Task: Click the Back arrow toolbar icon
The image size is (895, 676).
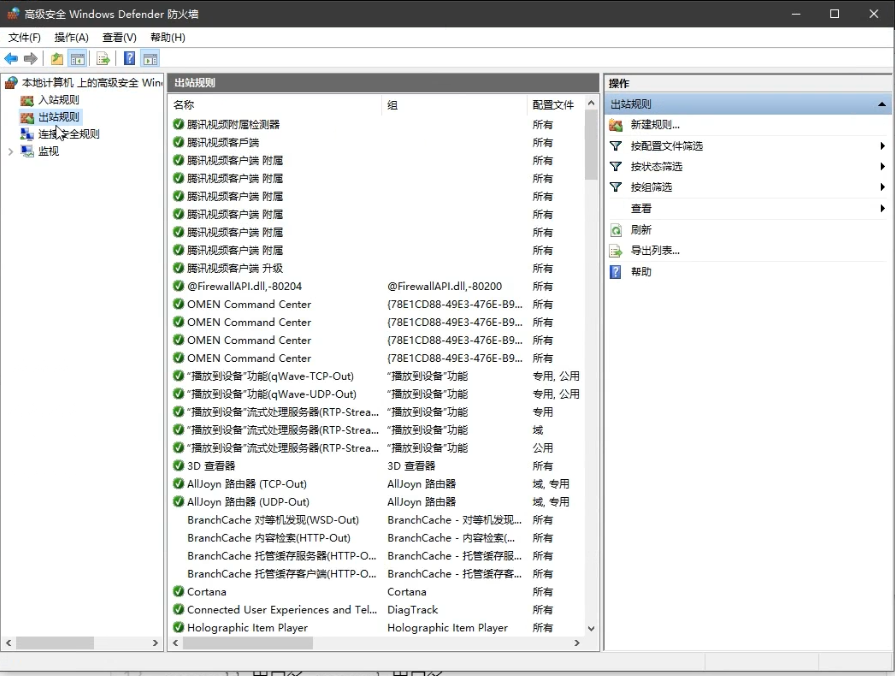Action: tap(11, 58)
